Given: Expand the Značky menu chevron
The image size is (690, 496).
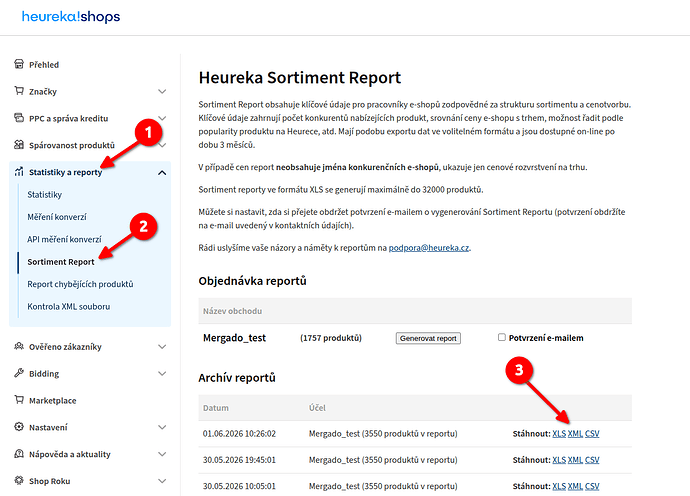Looking at the screenshot, I should 162,92.
